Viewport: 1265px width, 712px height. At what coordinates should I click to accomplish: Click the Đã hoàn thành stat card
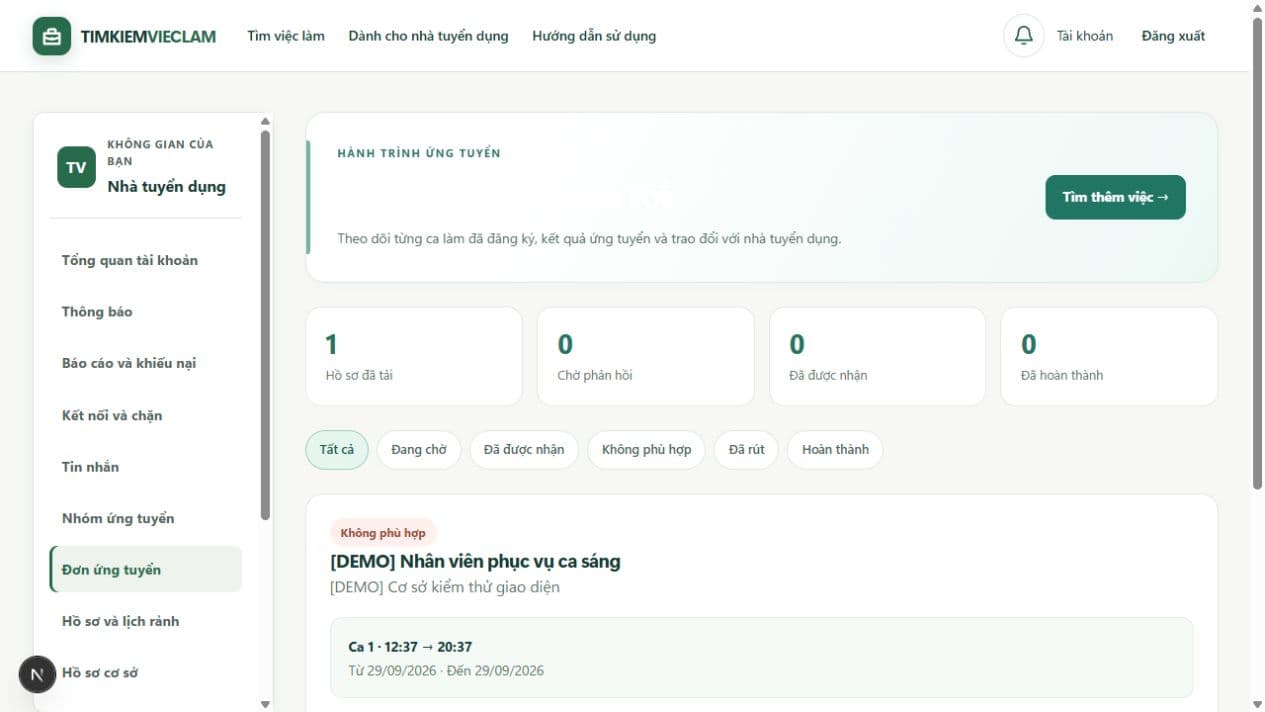point(1109,356)
